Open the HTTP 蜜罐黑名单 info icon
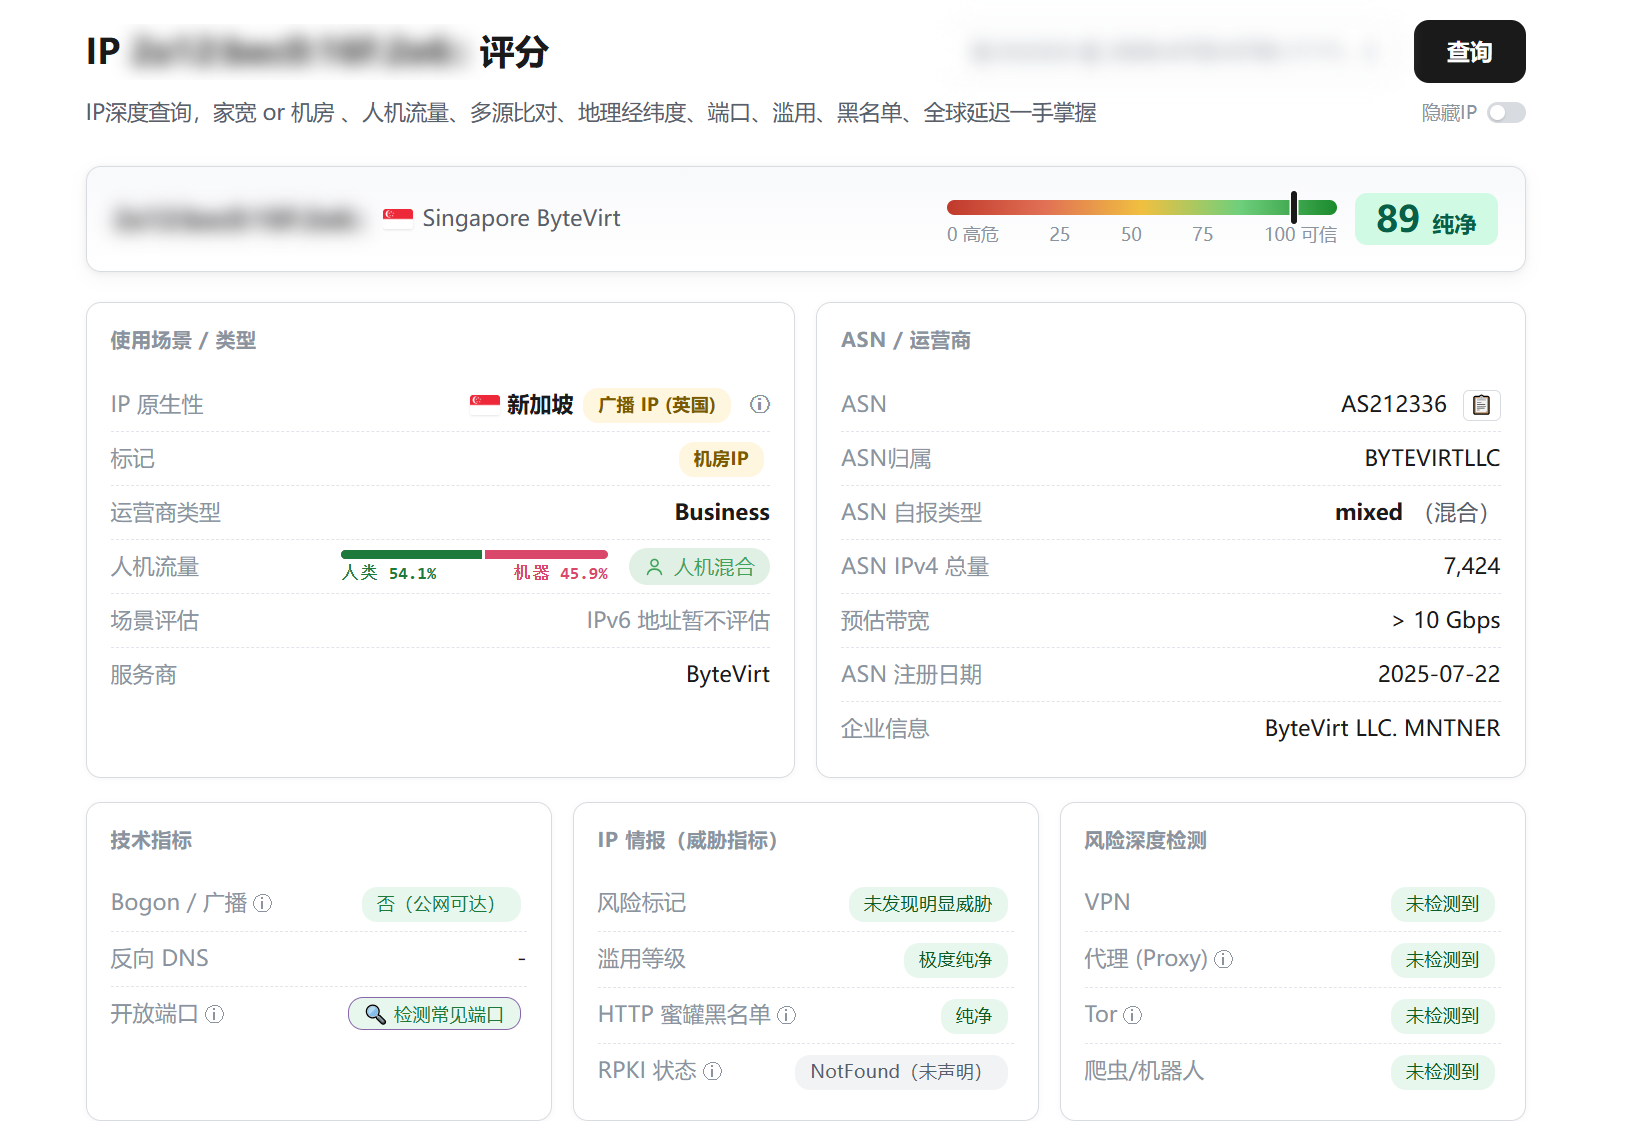 787,1015
